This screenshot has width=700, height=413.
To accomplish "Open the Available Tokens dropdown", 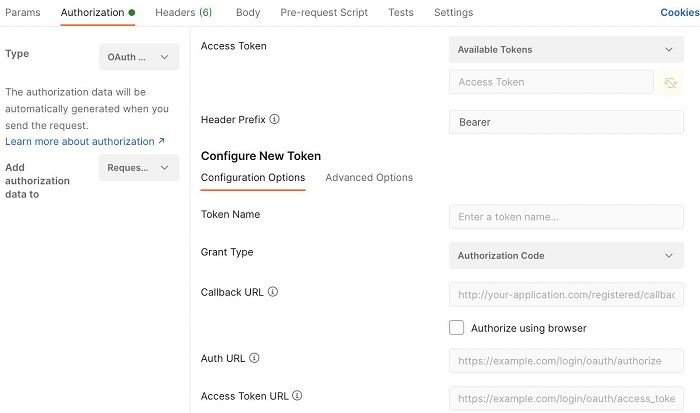I will [566, 49].
